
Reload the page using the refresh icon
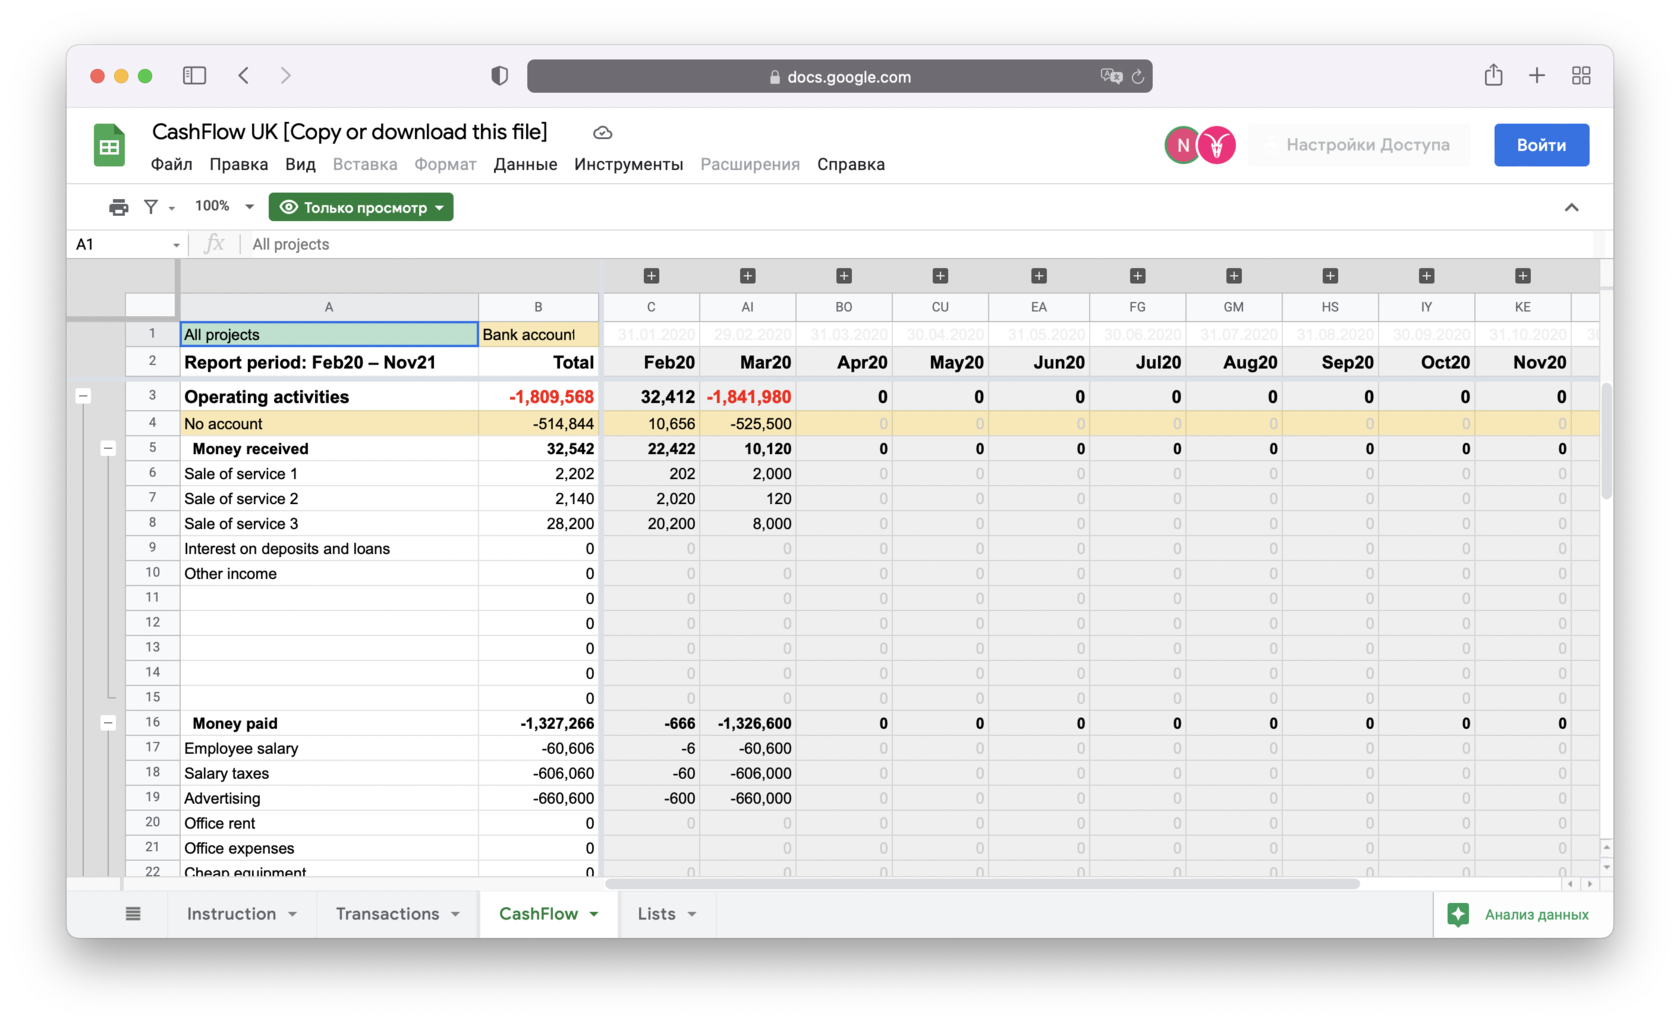1138,76
